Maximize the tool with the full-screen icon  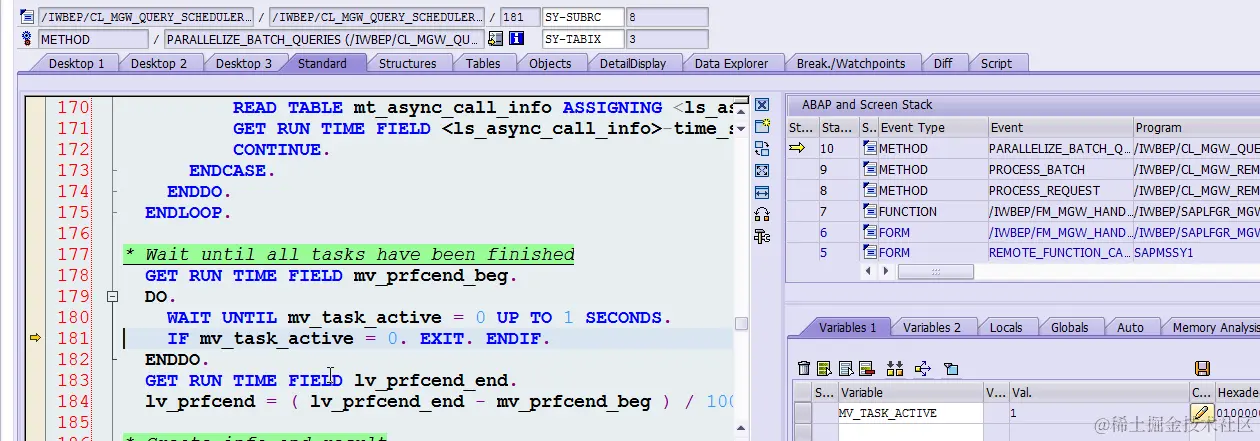(x=762, y=170)
